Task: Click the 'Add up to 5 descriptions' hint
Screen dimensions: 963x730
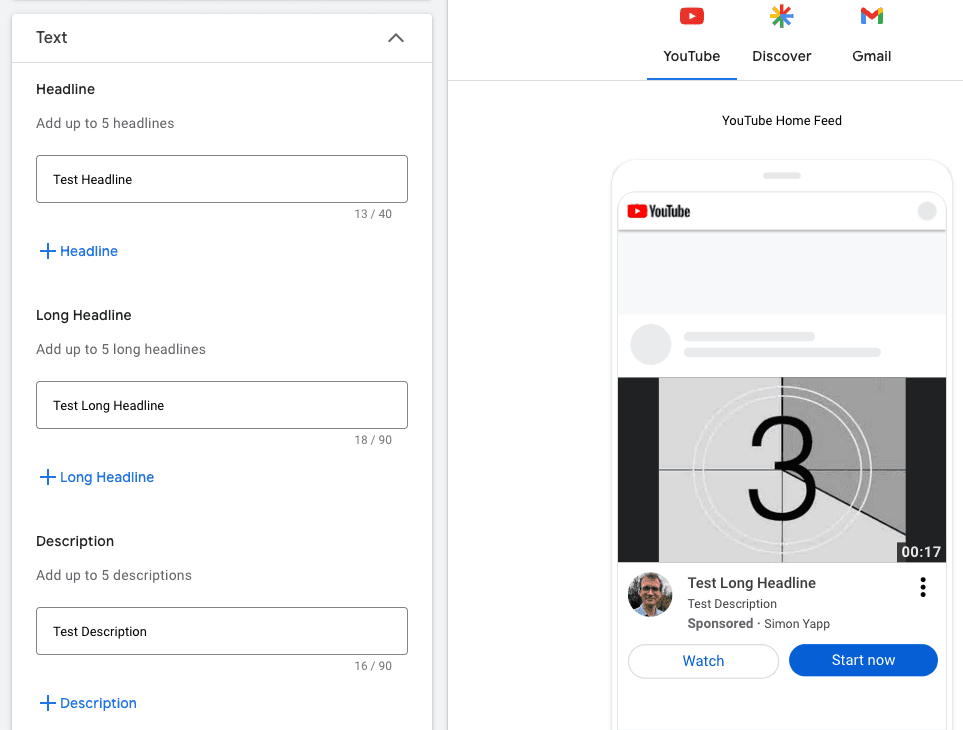Action: 114,575
